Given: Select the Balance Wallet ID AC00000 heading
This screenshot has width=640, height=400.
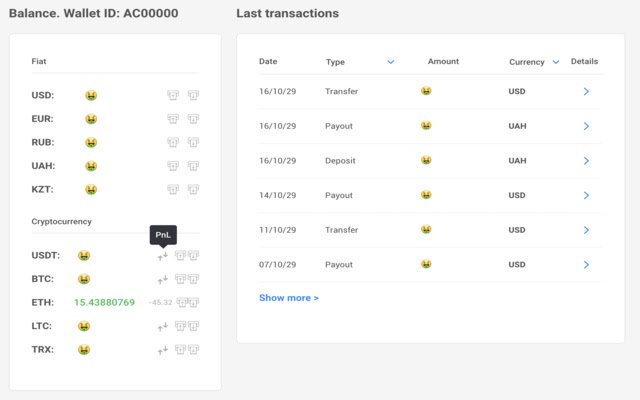Looking at the screenshot, I should click(93, 13).
